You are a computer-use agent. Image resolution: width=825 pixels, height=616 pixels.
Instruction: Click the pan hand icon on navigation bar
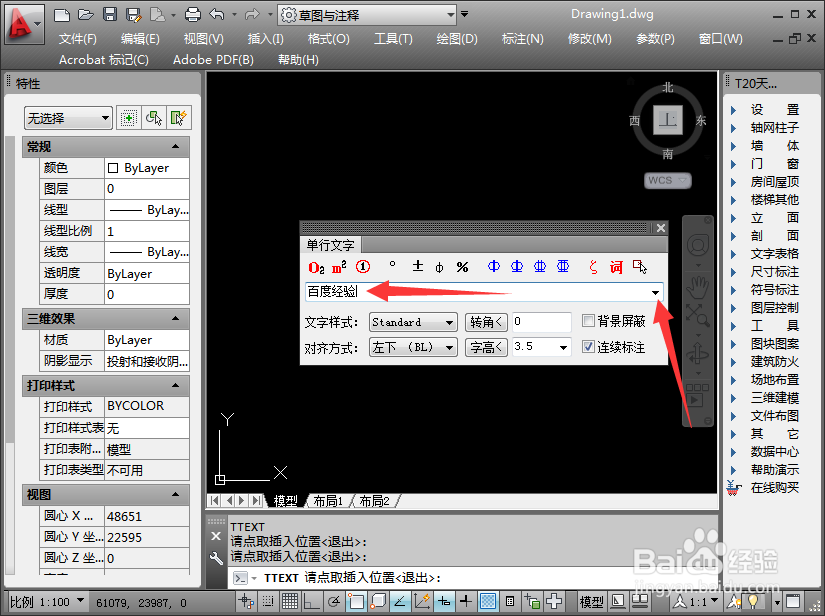coord(698,287)
